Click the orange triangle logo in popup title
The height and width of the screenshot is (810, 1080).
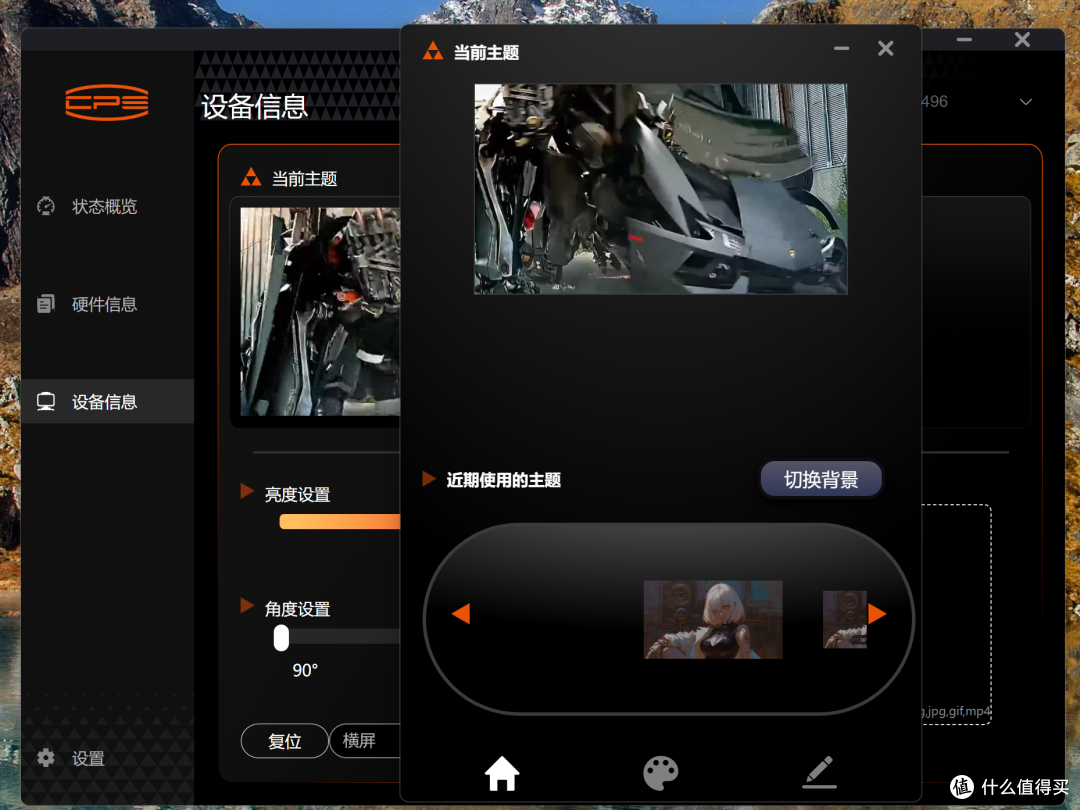433,51
